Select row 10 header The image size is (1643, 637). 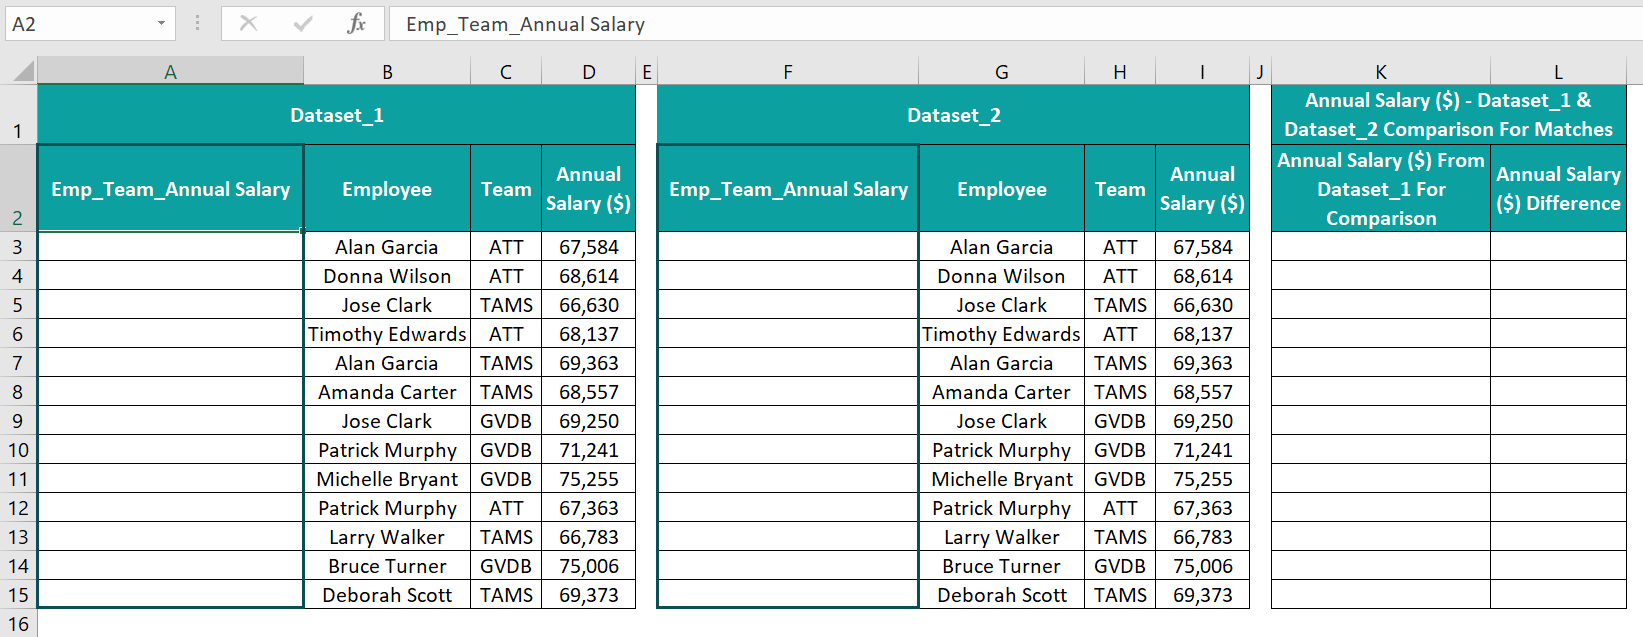point(18,450)
